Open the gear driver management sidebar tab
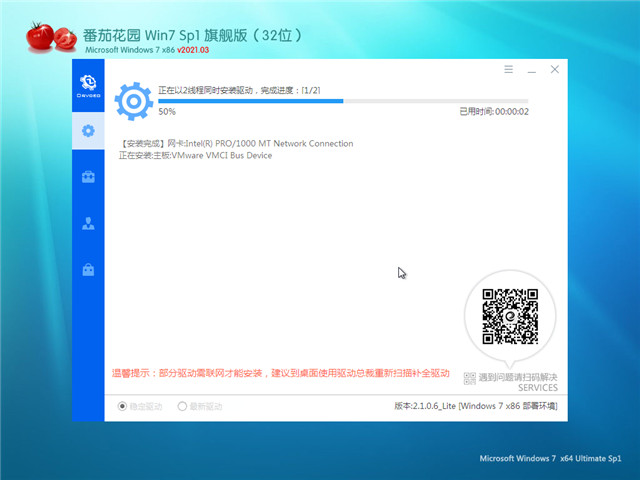The image size is (640, 480). [88, 131]
